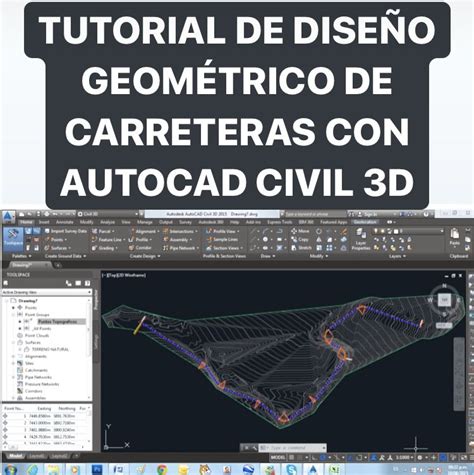474x475 pixels.
Task: Open Photoshop from the taskbar
Action: pos(98,470)
